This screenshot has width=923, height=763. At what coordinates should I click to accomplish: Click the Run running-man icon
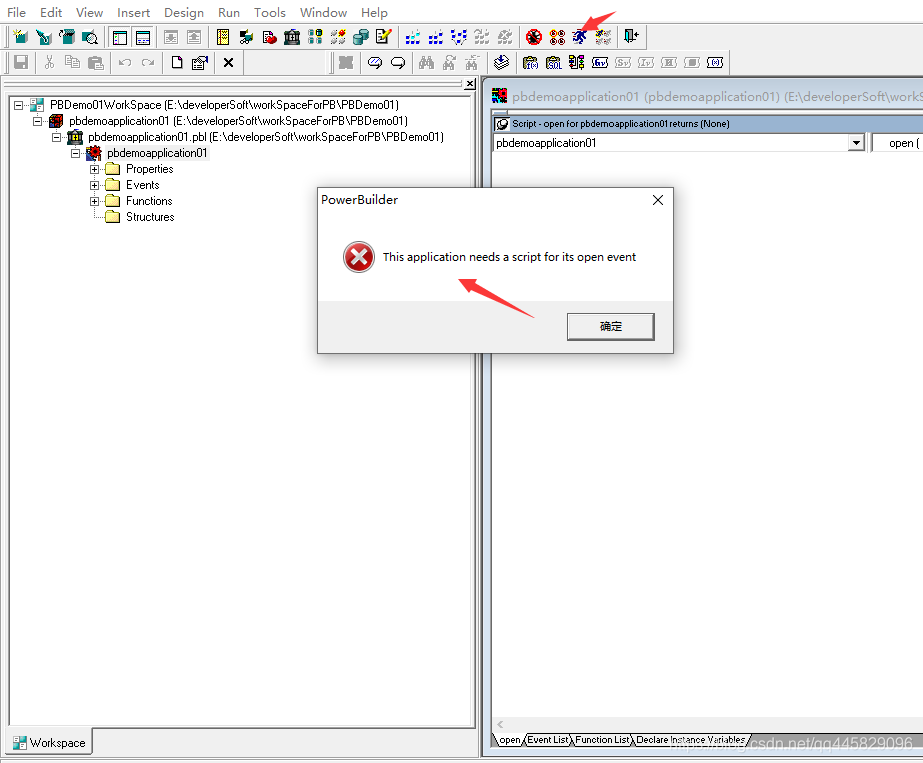pos(580,37)
